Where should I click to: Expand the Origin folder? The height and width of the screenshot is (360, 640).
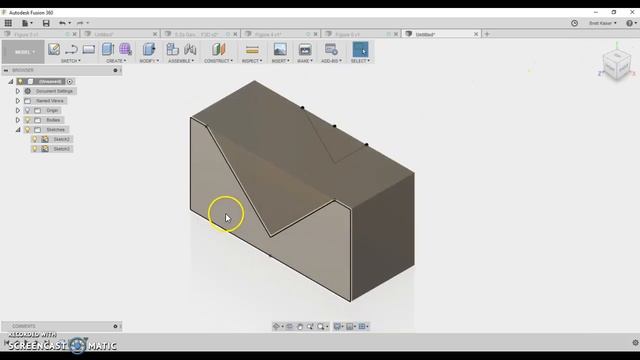point(18,110)
